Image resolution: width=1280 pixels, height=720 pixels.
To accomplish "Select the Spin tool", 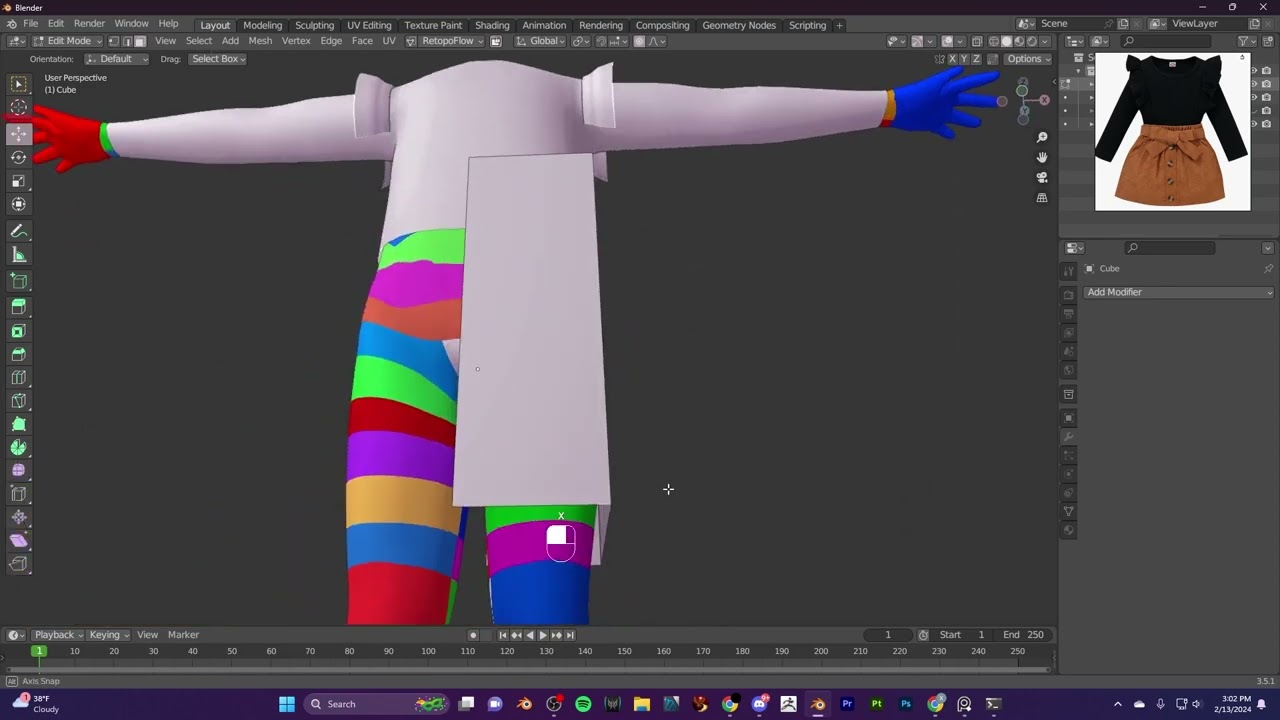I will [19, 448].
